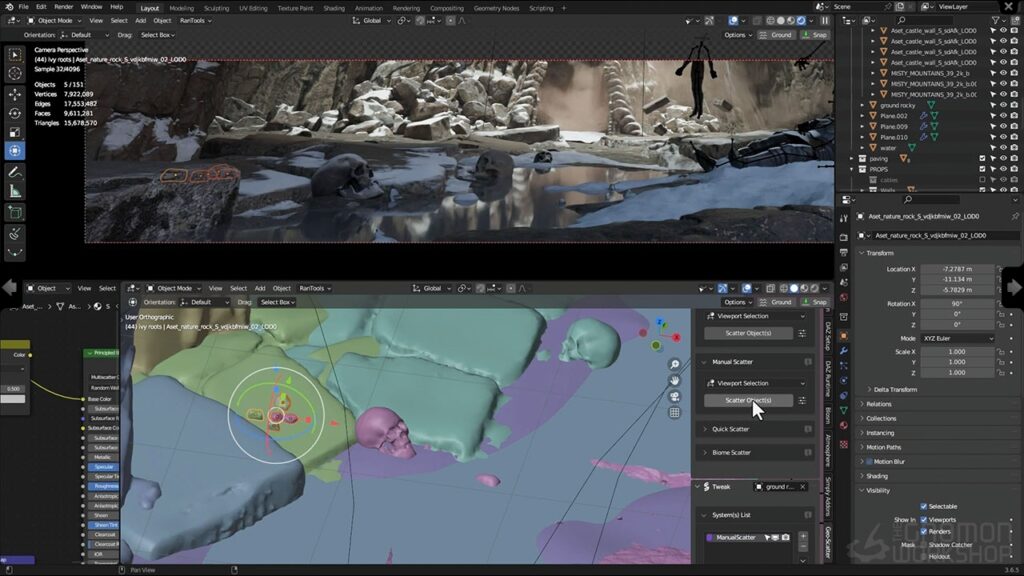Click the ManualScatter purple color swatch

click(710, 537)
